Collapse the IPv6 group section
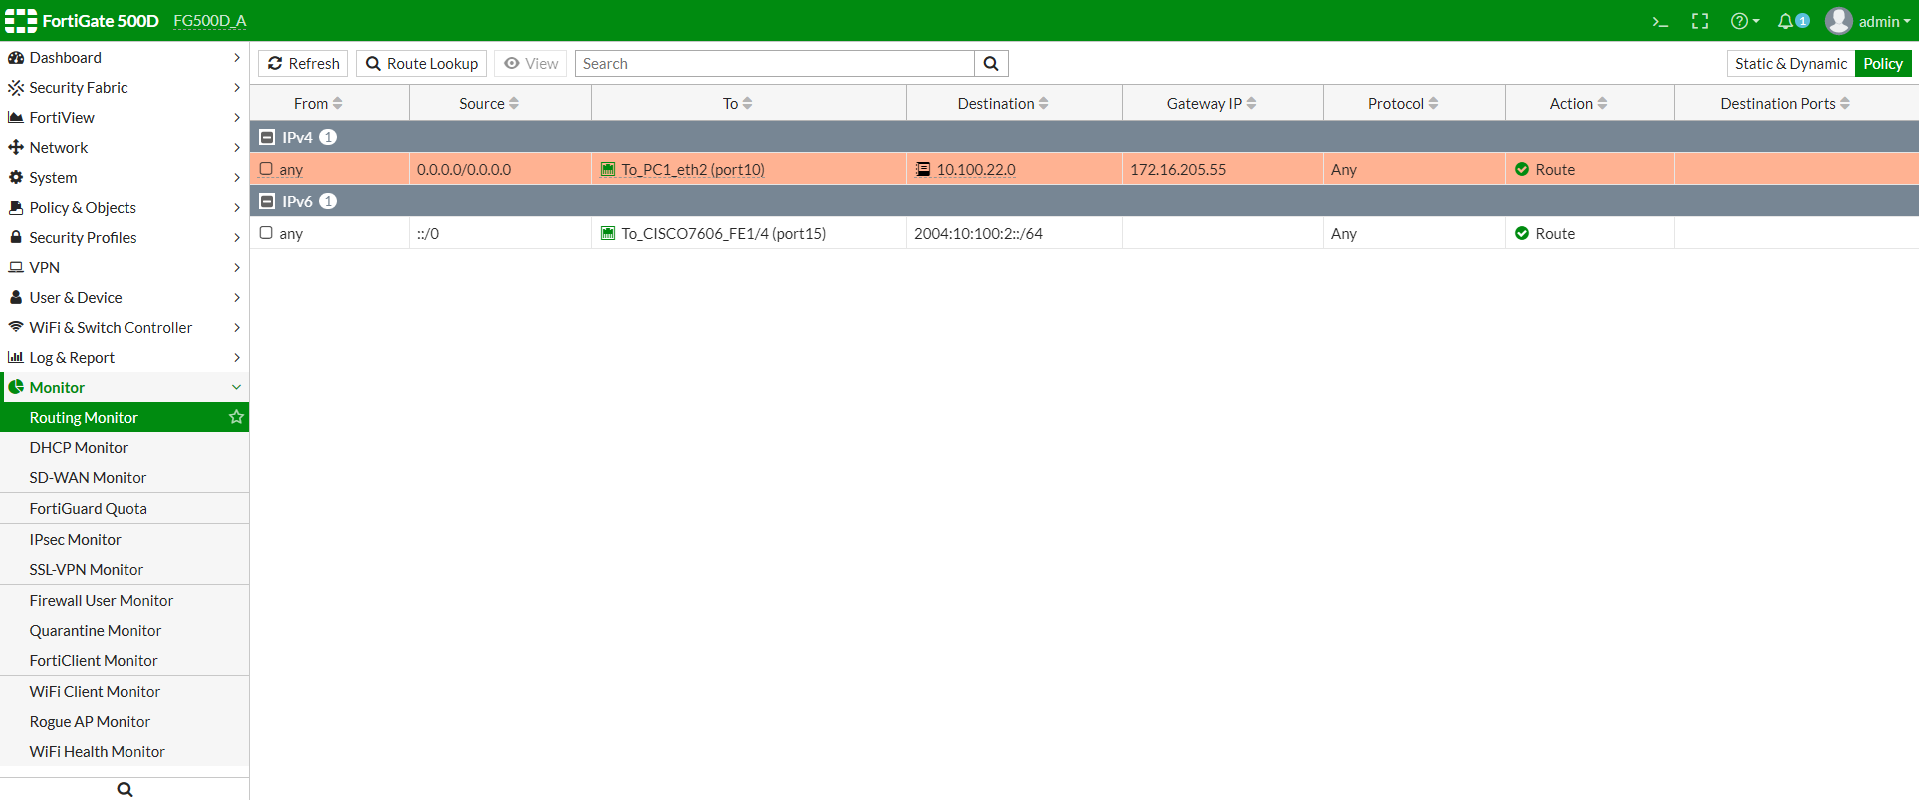1919x800 pixels. (267, 201)
